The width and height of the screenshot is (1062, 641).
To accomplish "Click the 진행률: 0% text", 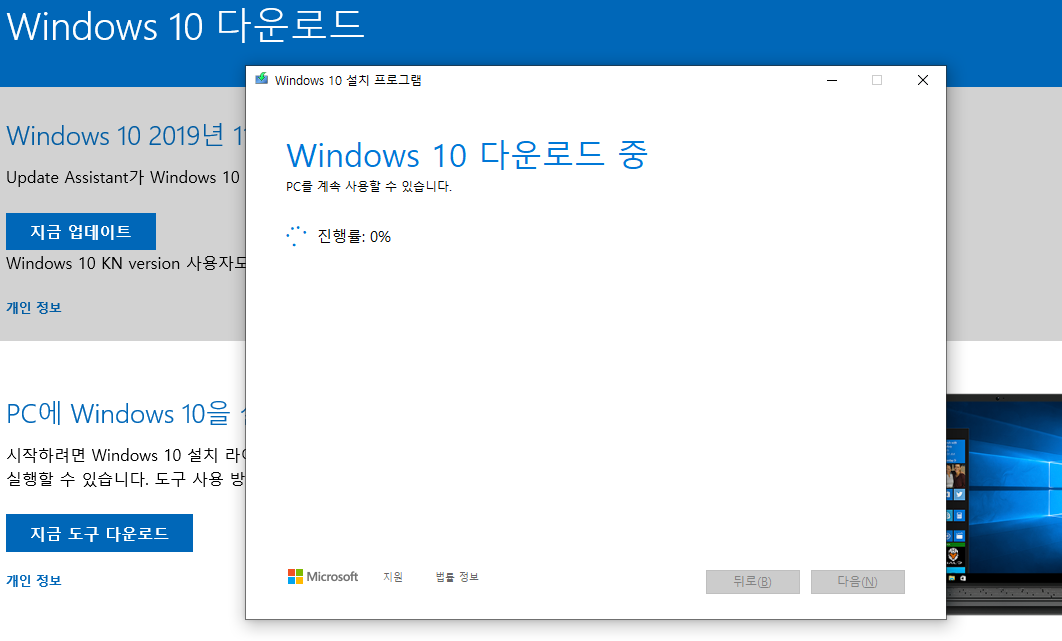I will [x=354, y=236].
